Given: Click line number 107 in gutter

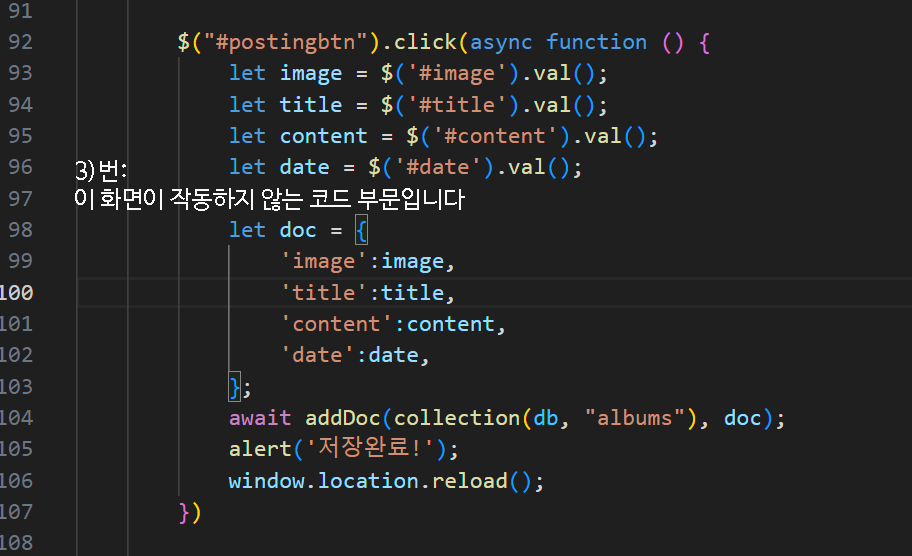Looking at the screenshot, I should click(x=16, y=512).
